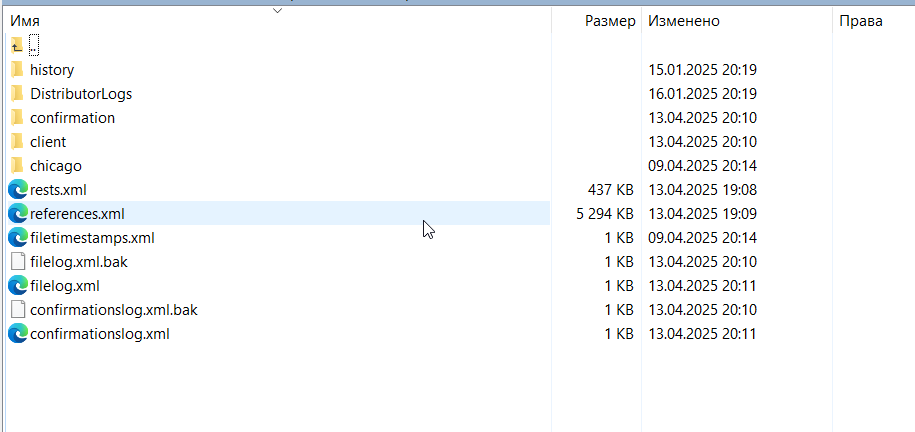
Task: Click the Edge icon beside confirmationslog.xml
Action: click(x=18, y=334)
